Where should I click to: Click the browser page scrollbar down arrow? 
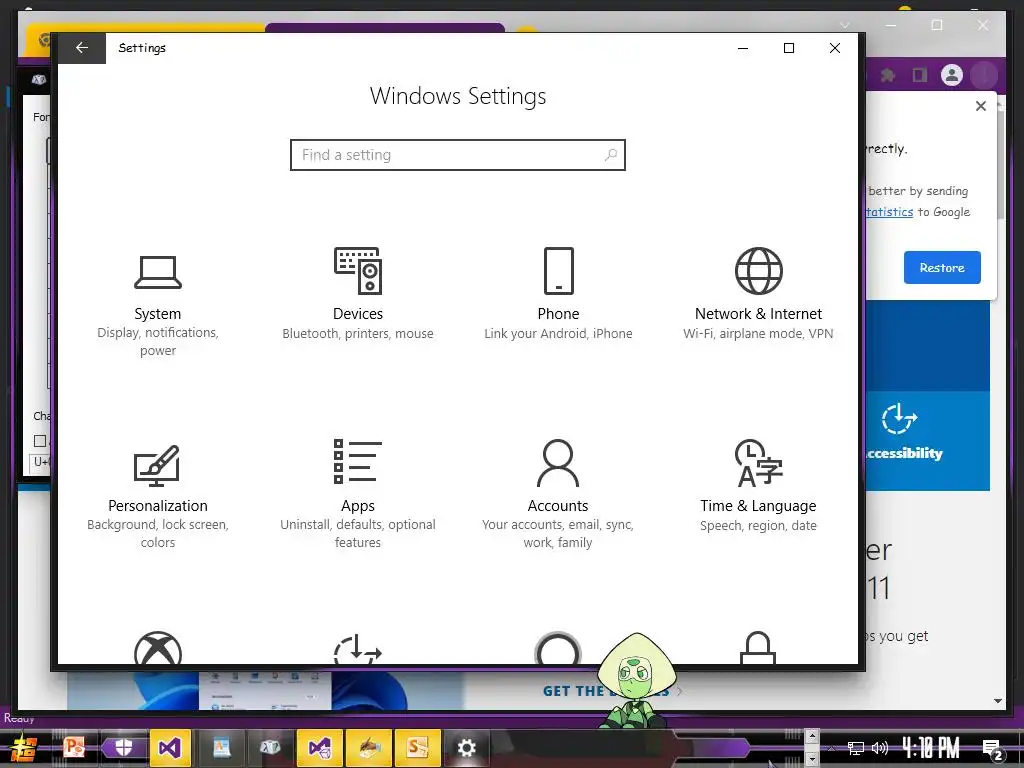point(998,701)
